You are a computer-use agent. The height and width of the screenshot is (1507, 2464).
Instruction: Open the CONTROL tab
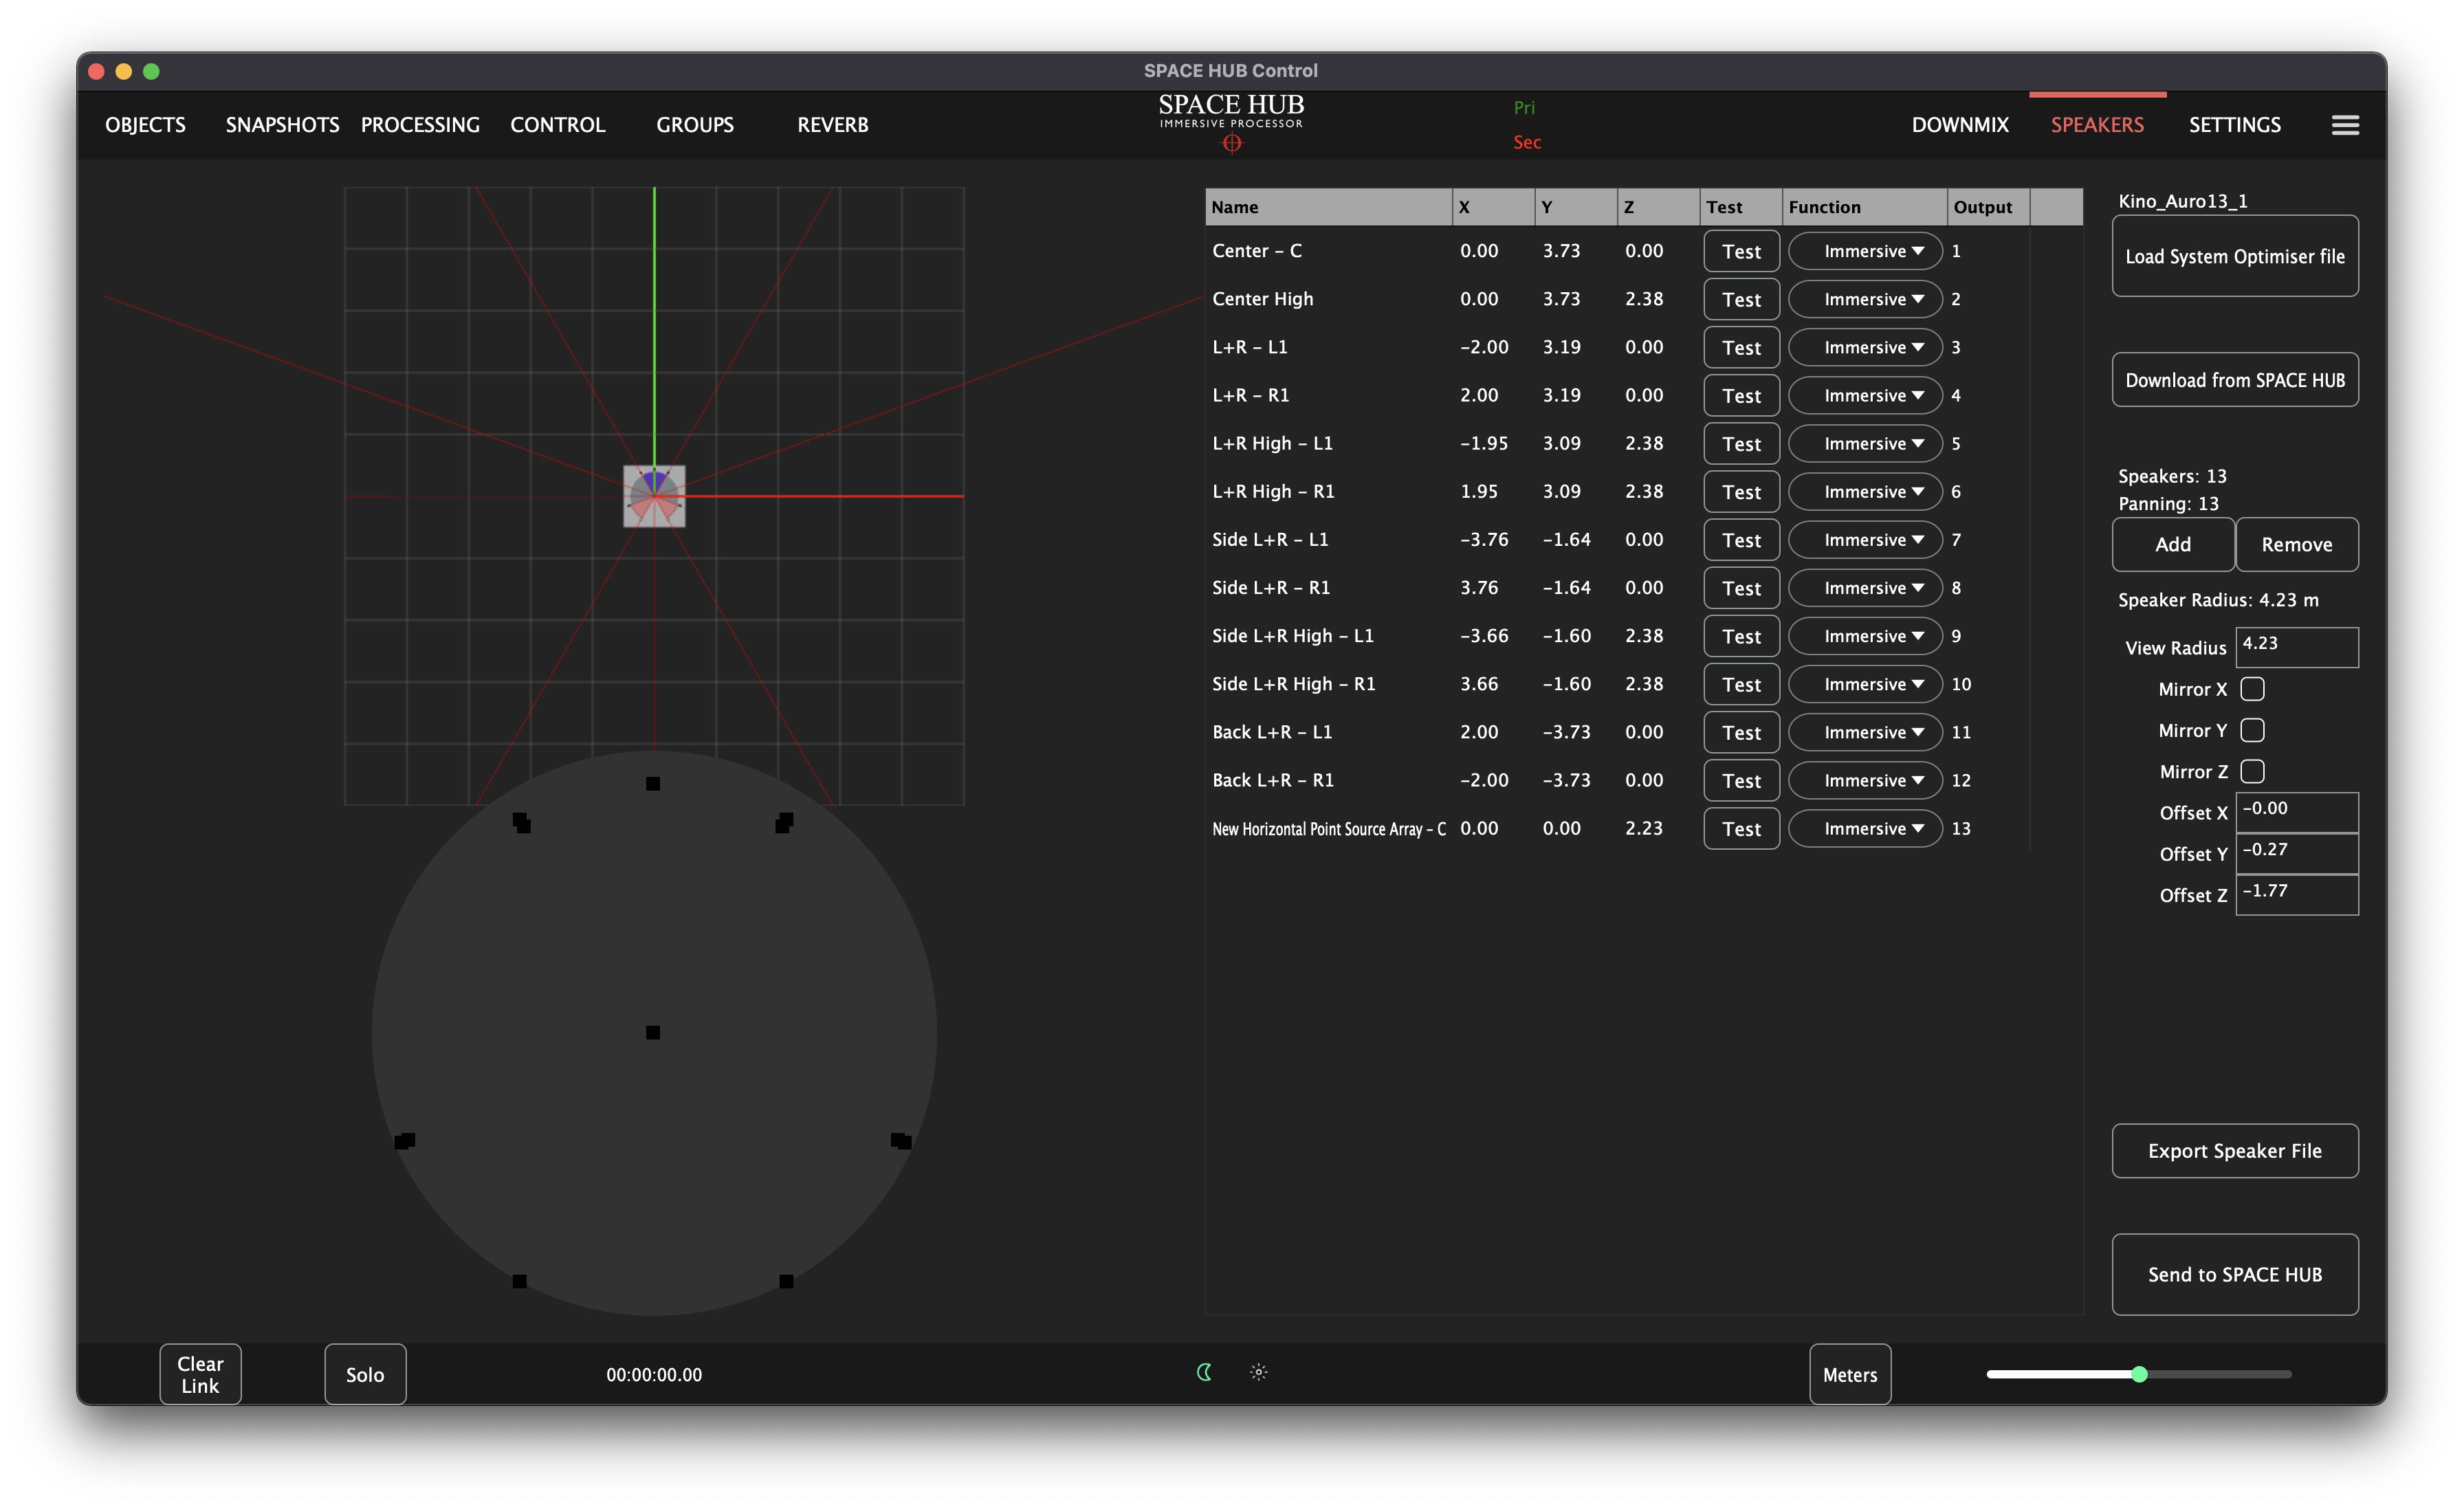tap(558, 125)
